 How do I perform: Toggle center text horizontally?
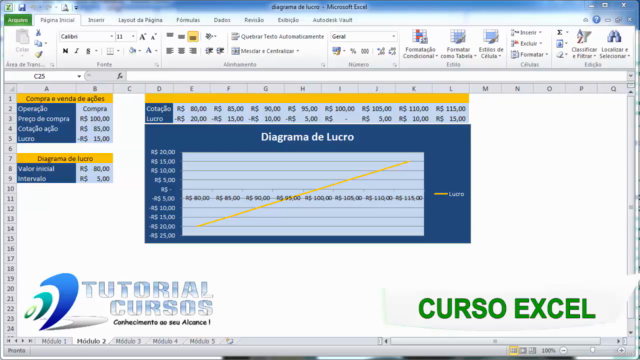tap(181, 51)
